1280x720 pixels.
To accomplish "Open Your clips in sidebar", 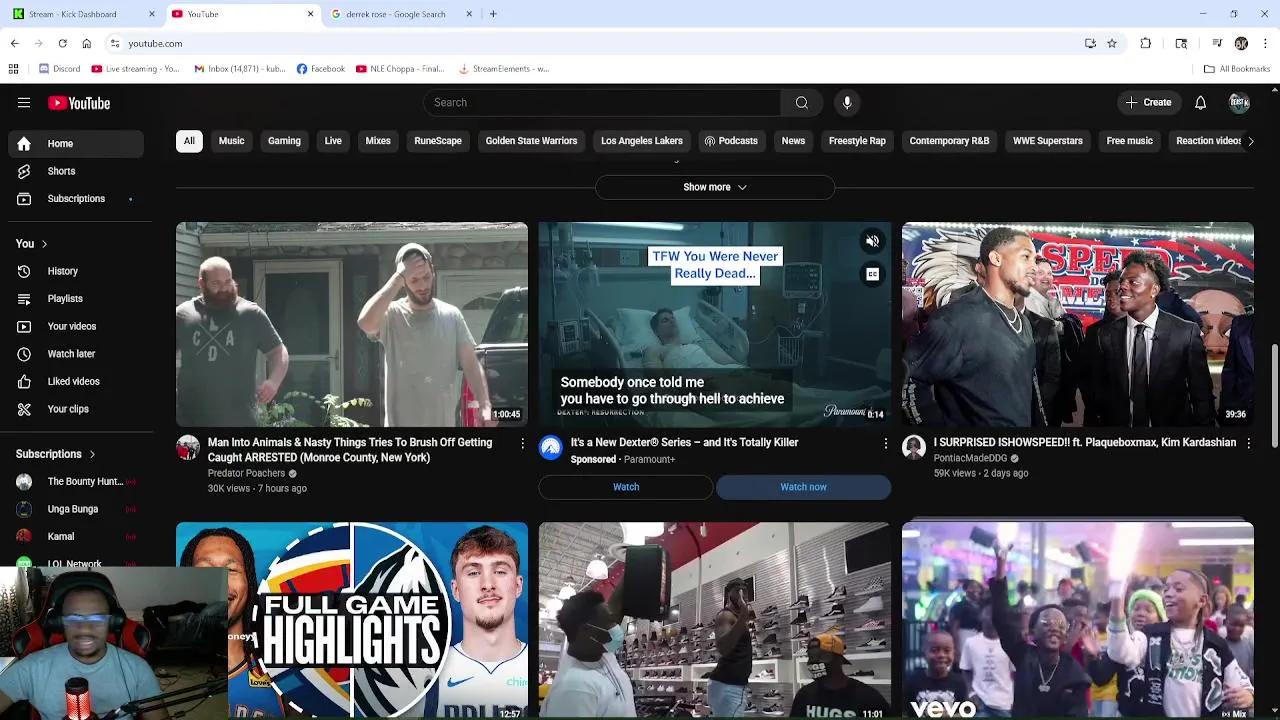I will (76, 409).
